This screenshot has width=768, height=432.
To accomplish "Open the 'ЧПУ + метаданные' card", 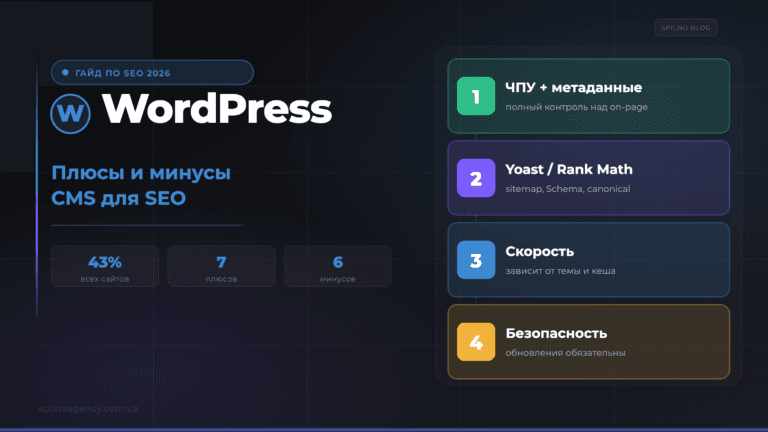I will (x=589, y=96).
